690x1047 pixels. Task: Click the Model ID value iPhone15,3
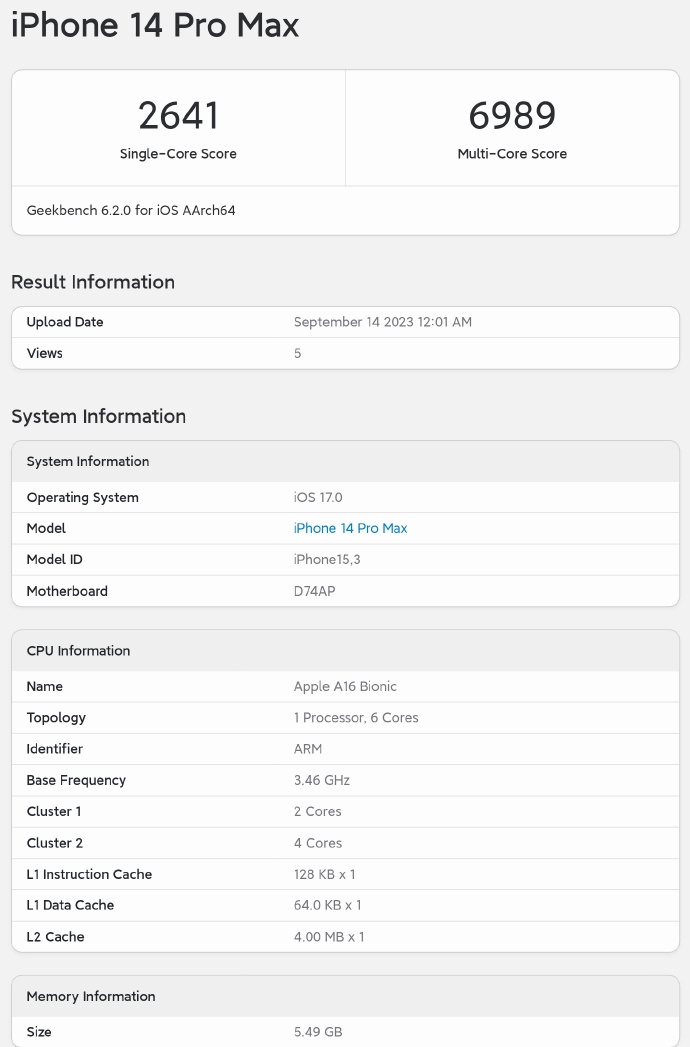click(327, 559)
